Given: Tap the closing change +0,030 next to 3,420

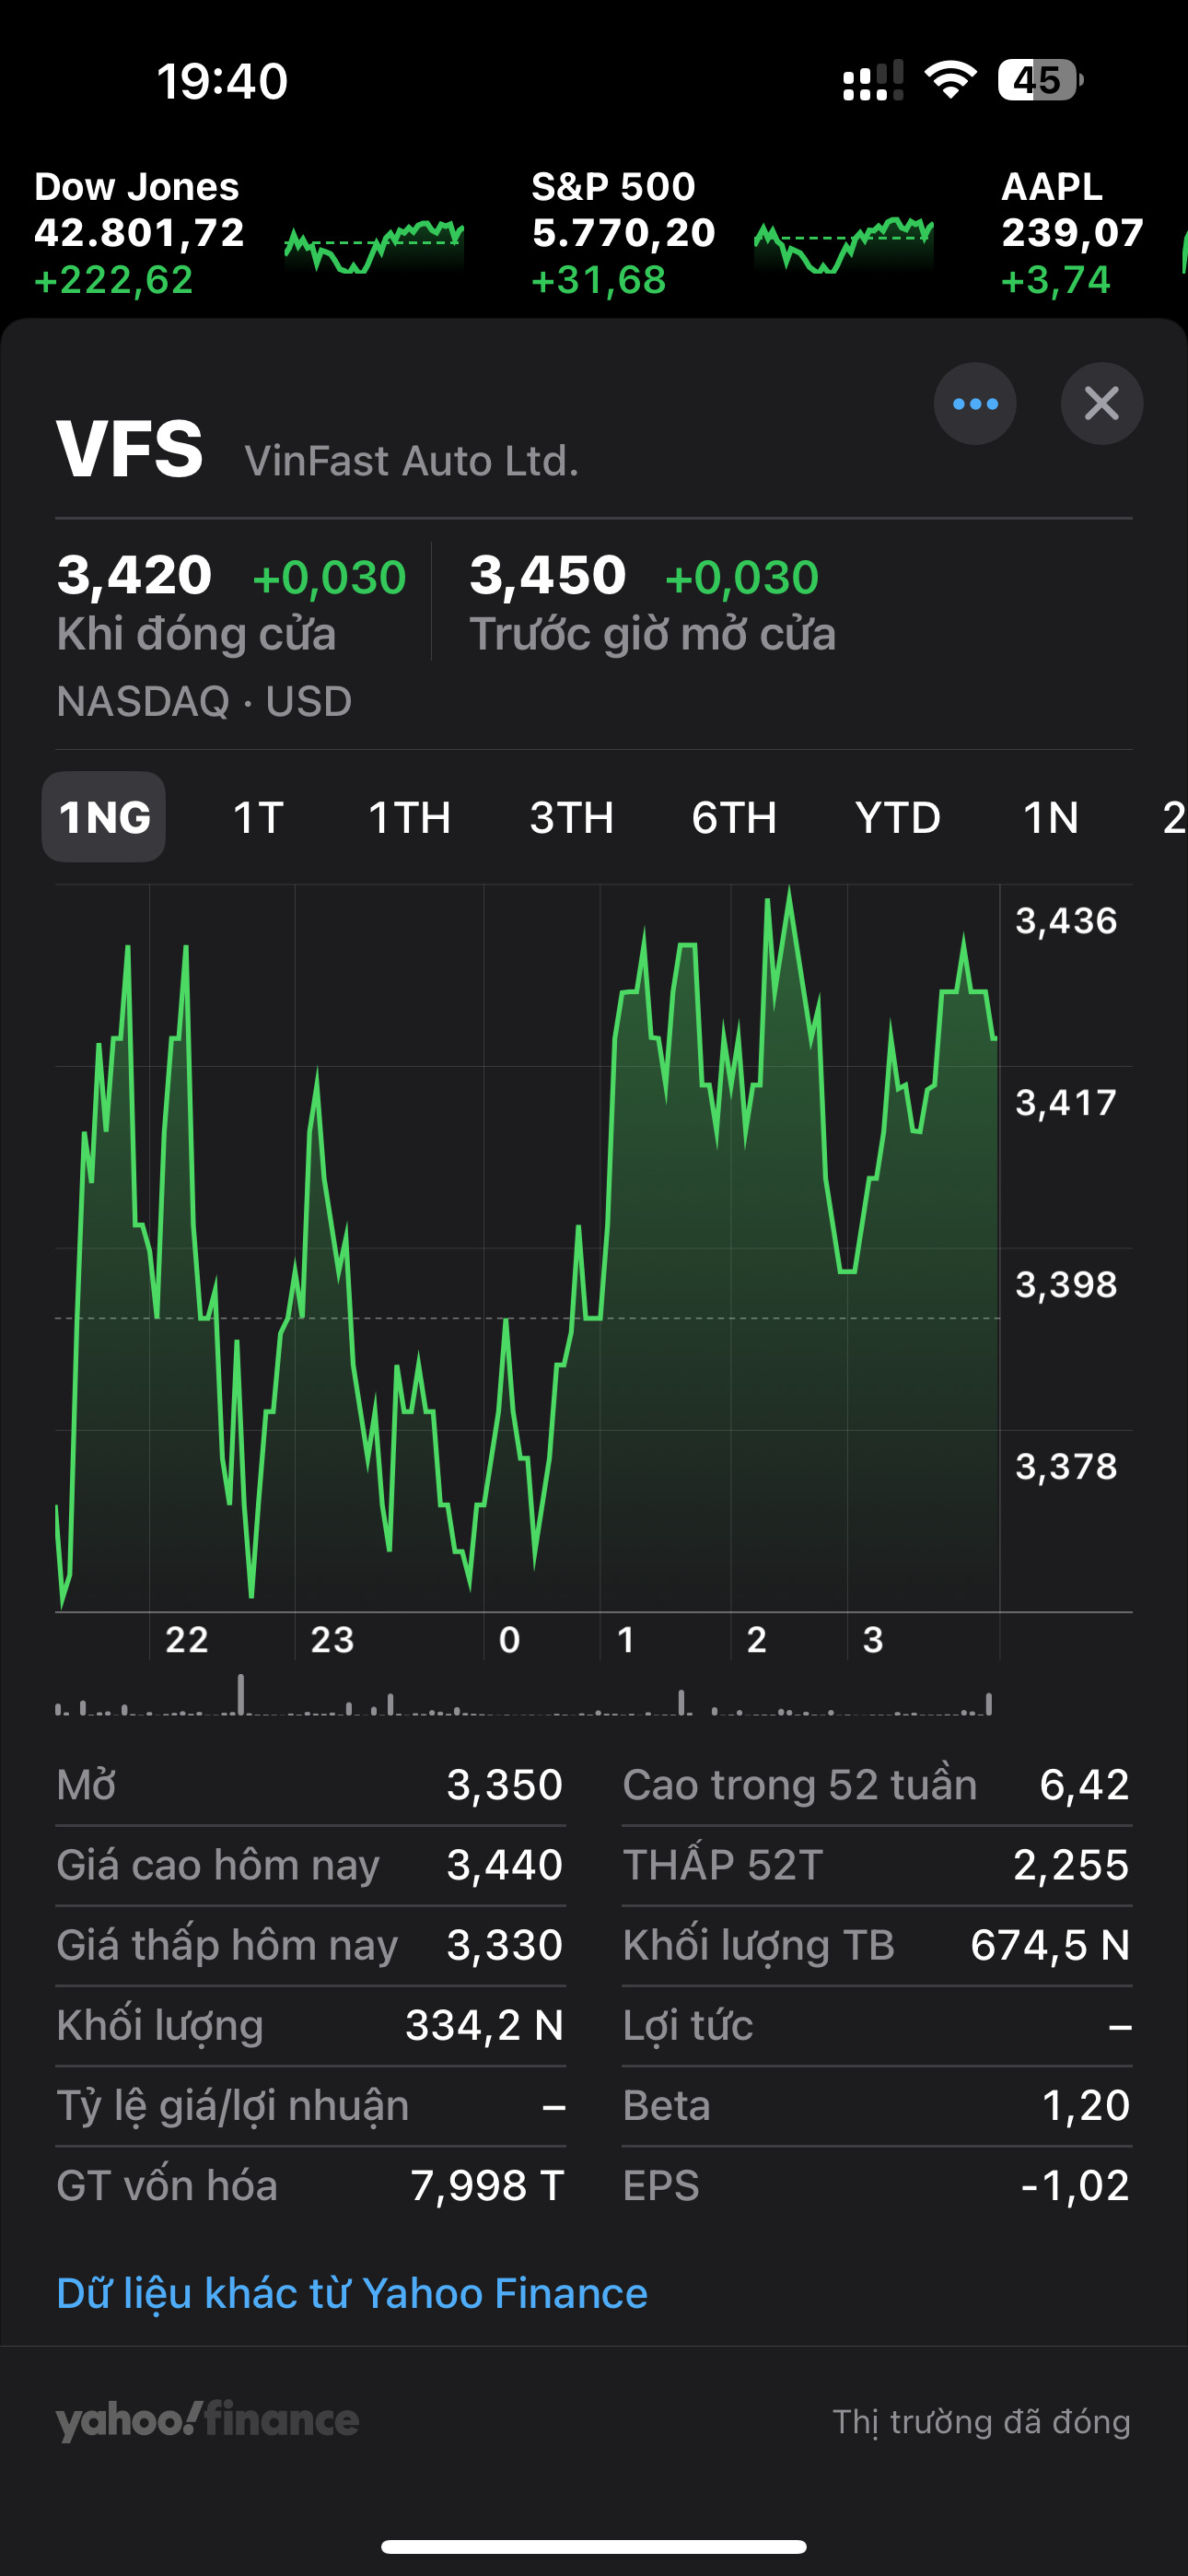Looking at the screenshot, I should (x=329, y=578).
